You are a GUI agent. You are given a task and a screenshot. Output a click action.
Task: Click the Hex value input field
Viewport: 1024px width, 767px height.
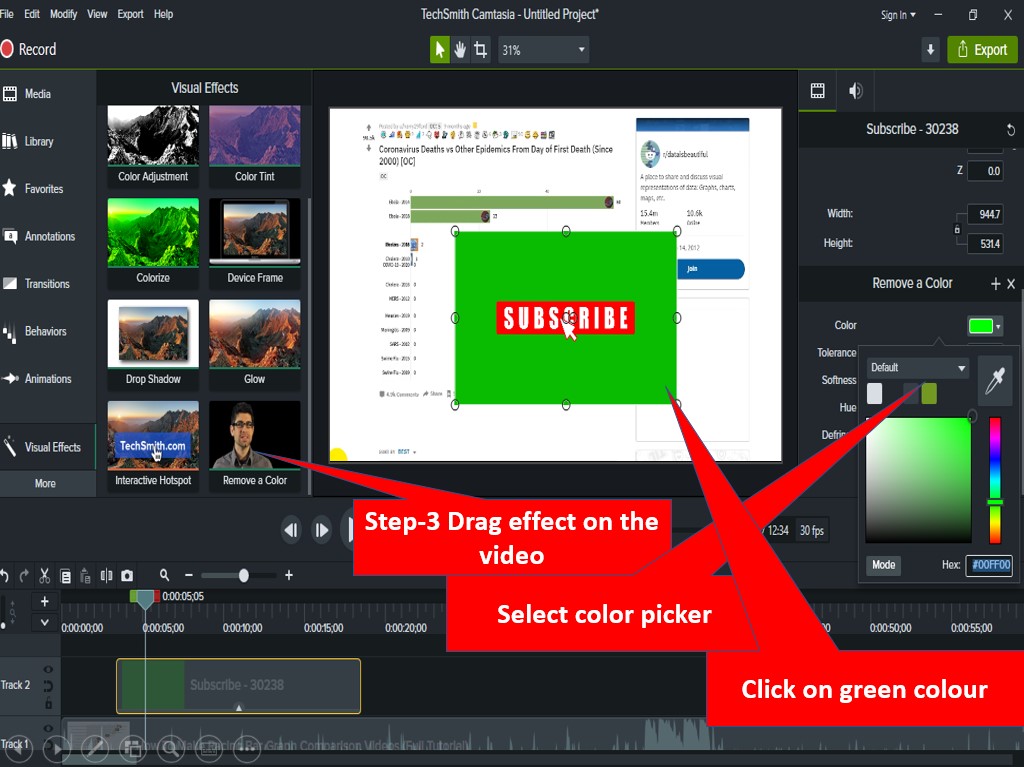pyautogui.click(x=989, y=565)
